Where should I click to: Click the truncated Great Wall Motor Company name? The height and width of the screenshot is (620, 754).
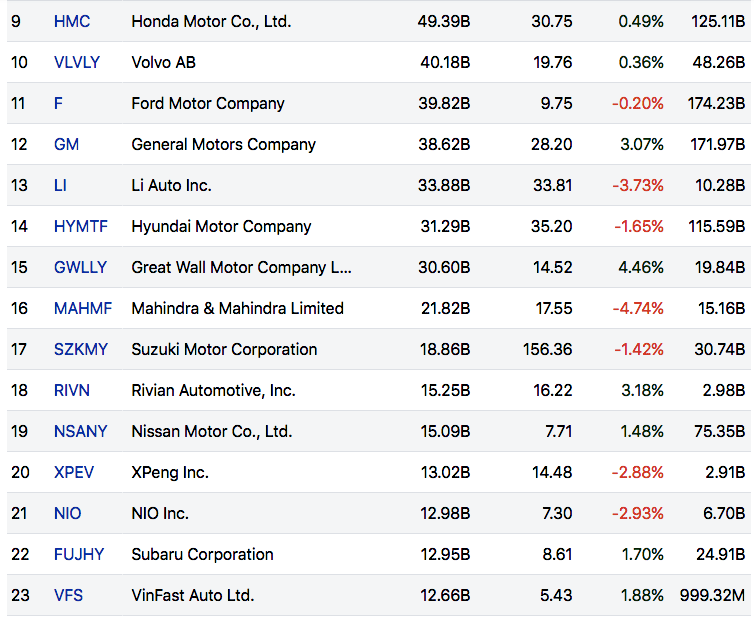[x=241, y=267]
